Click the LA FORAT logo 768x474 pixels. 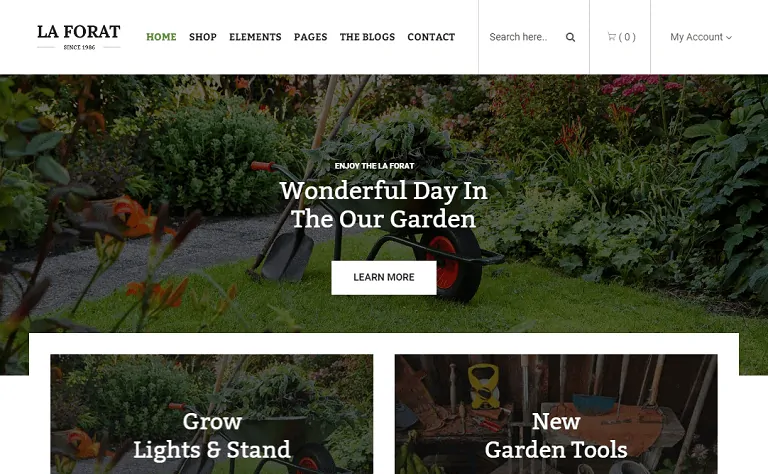pos(78,37)
